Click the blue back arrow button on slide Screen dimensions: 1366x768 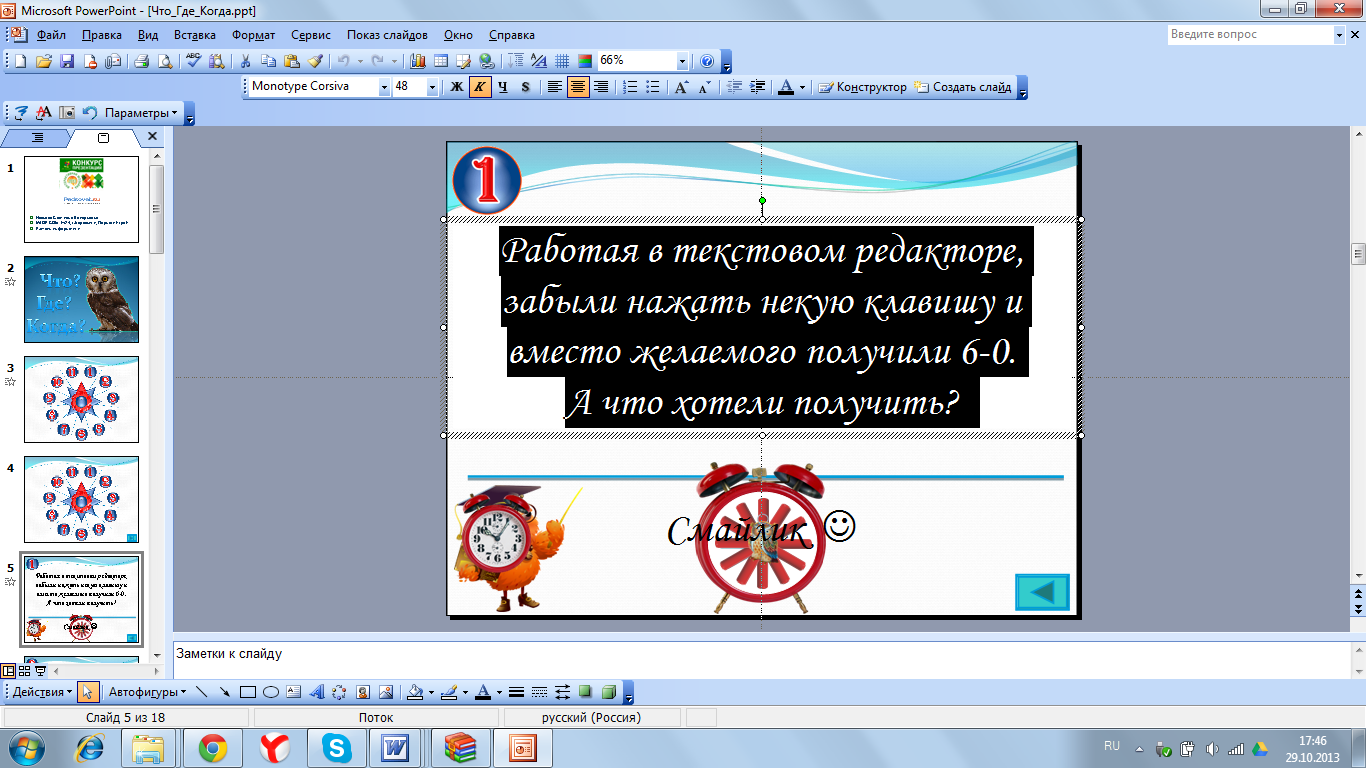click(x=1042, y=592)
